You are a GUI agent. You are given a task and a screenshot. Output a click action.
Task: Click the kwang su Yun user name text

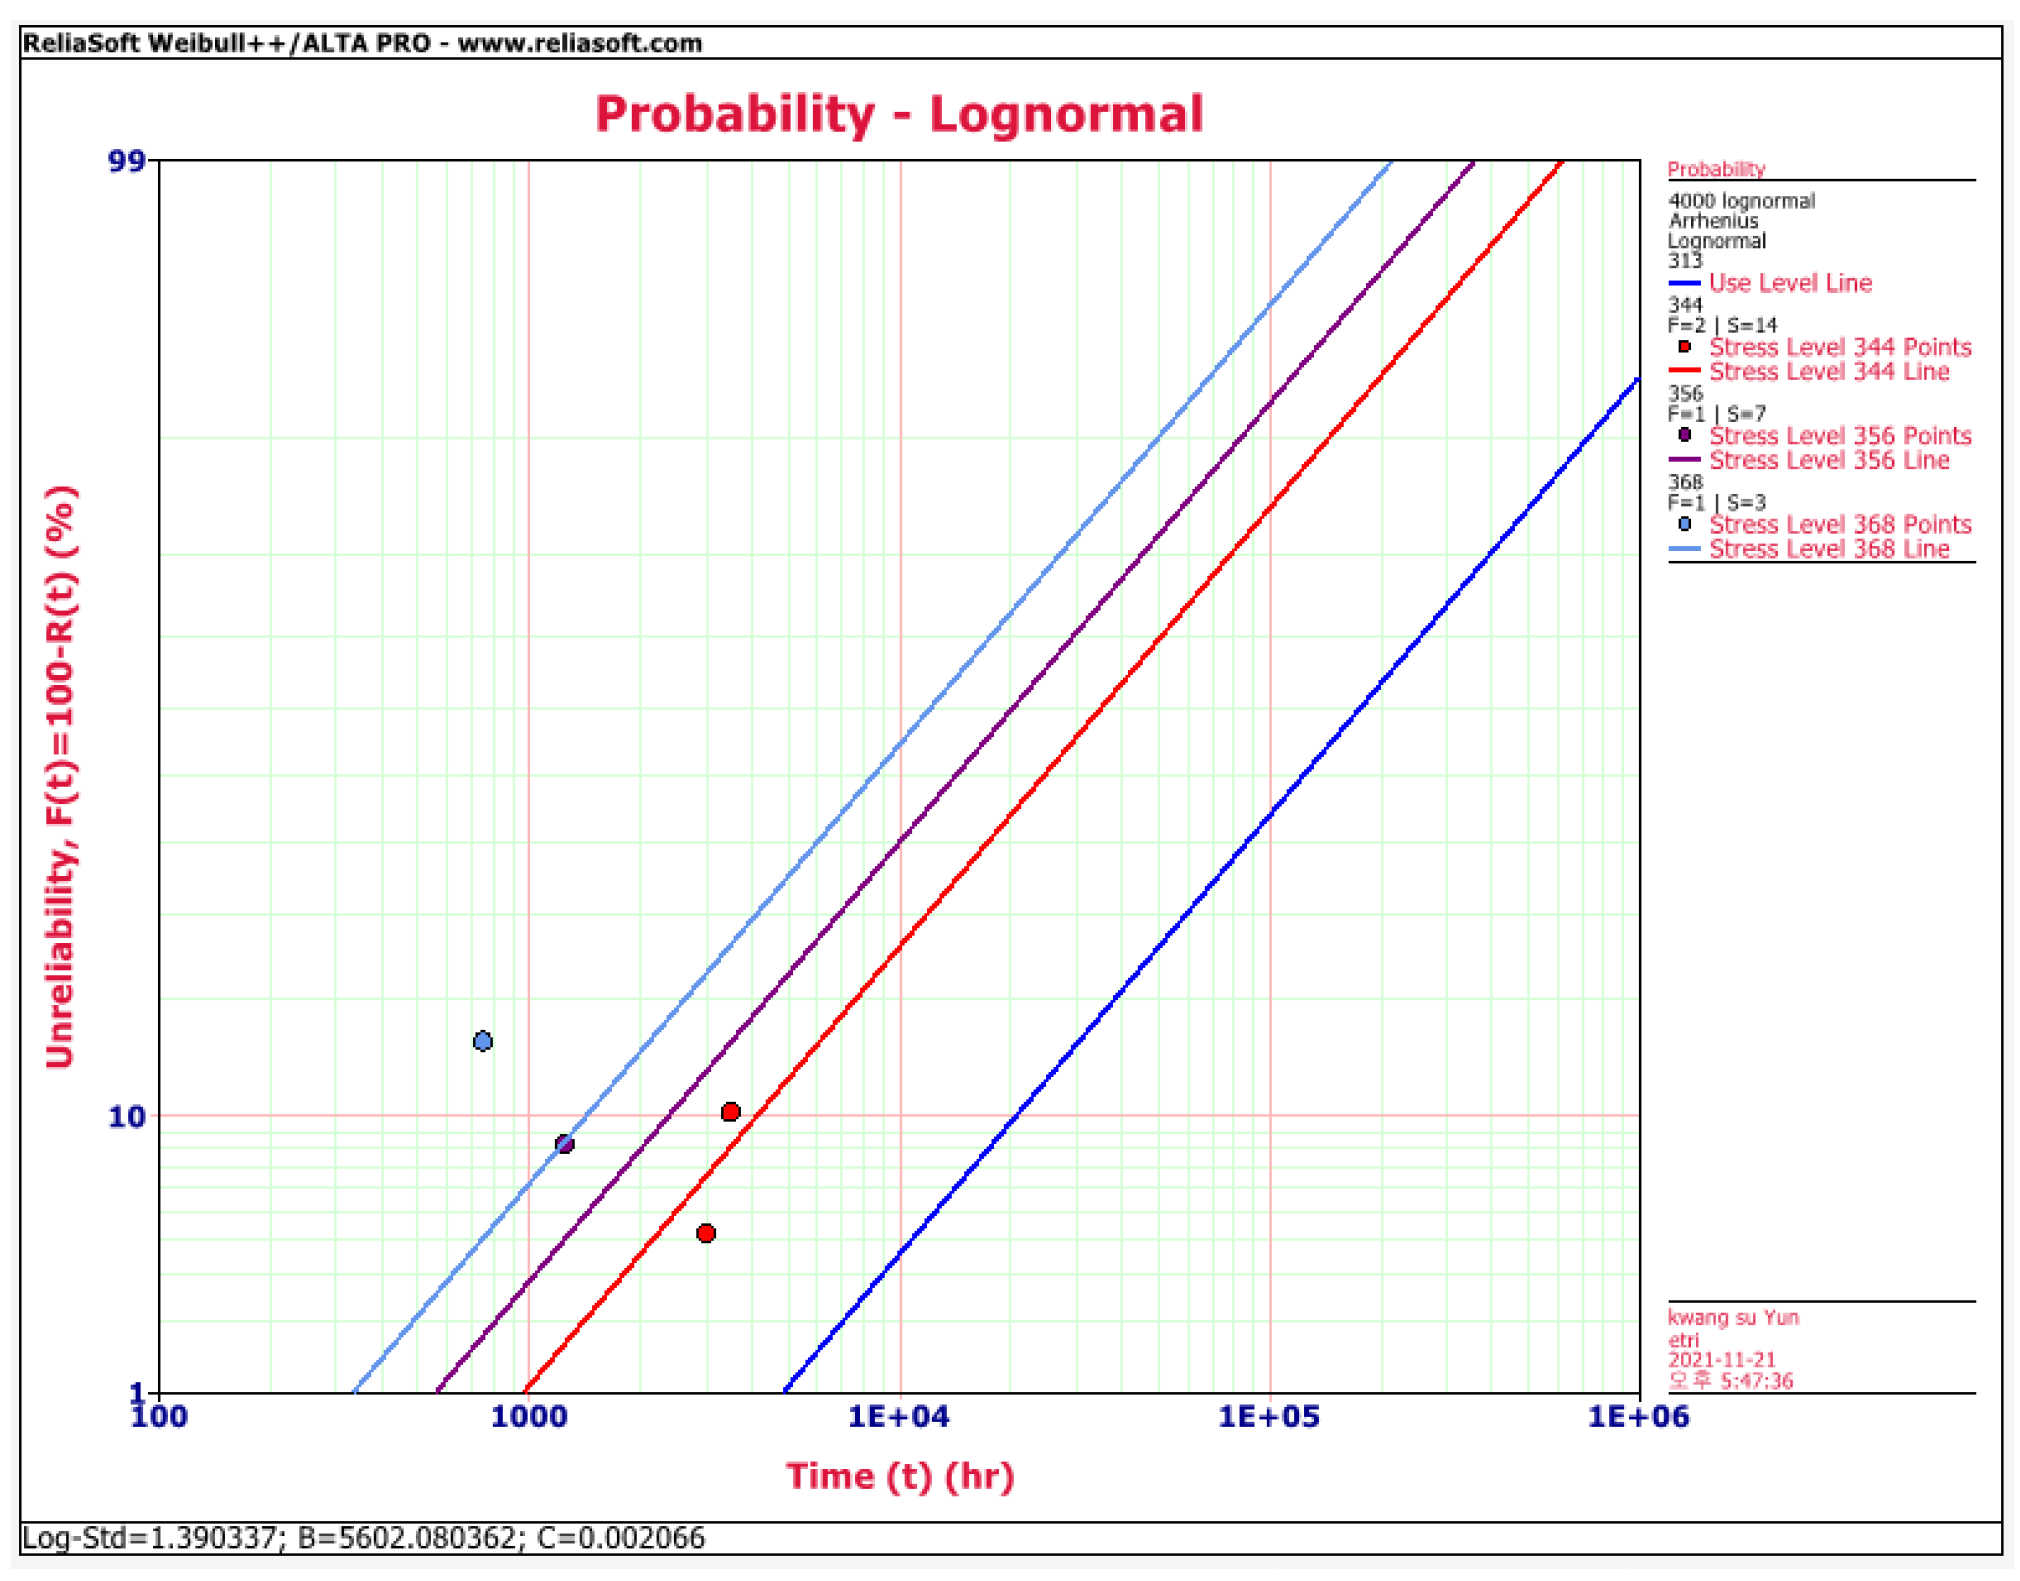point(1732,1317)
